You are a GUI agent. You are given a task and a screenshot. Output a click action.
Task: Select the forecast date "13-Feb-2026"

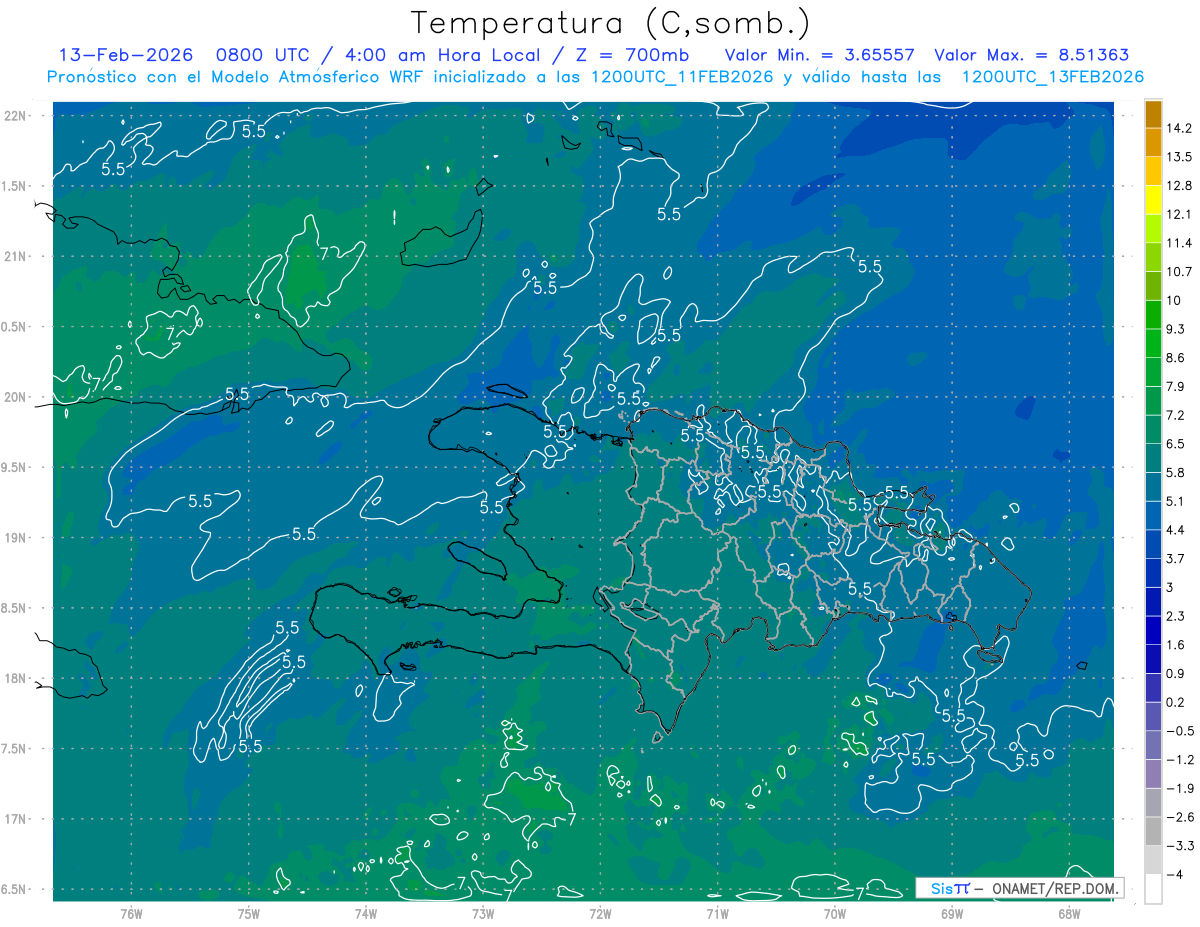click(x=126, y=55)
